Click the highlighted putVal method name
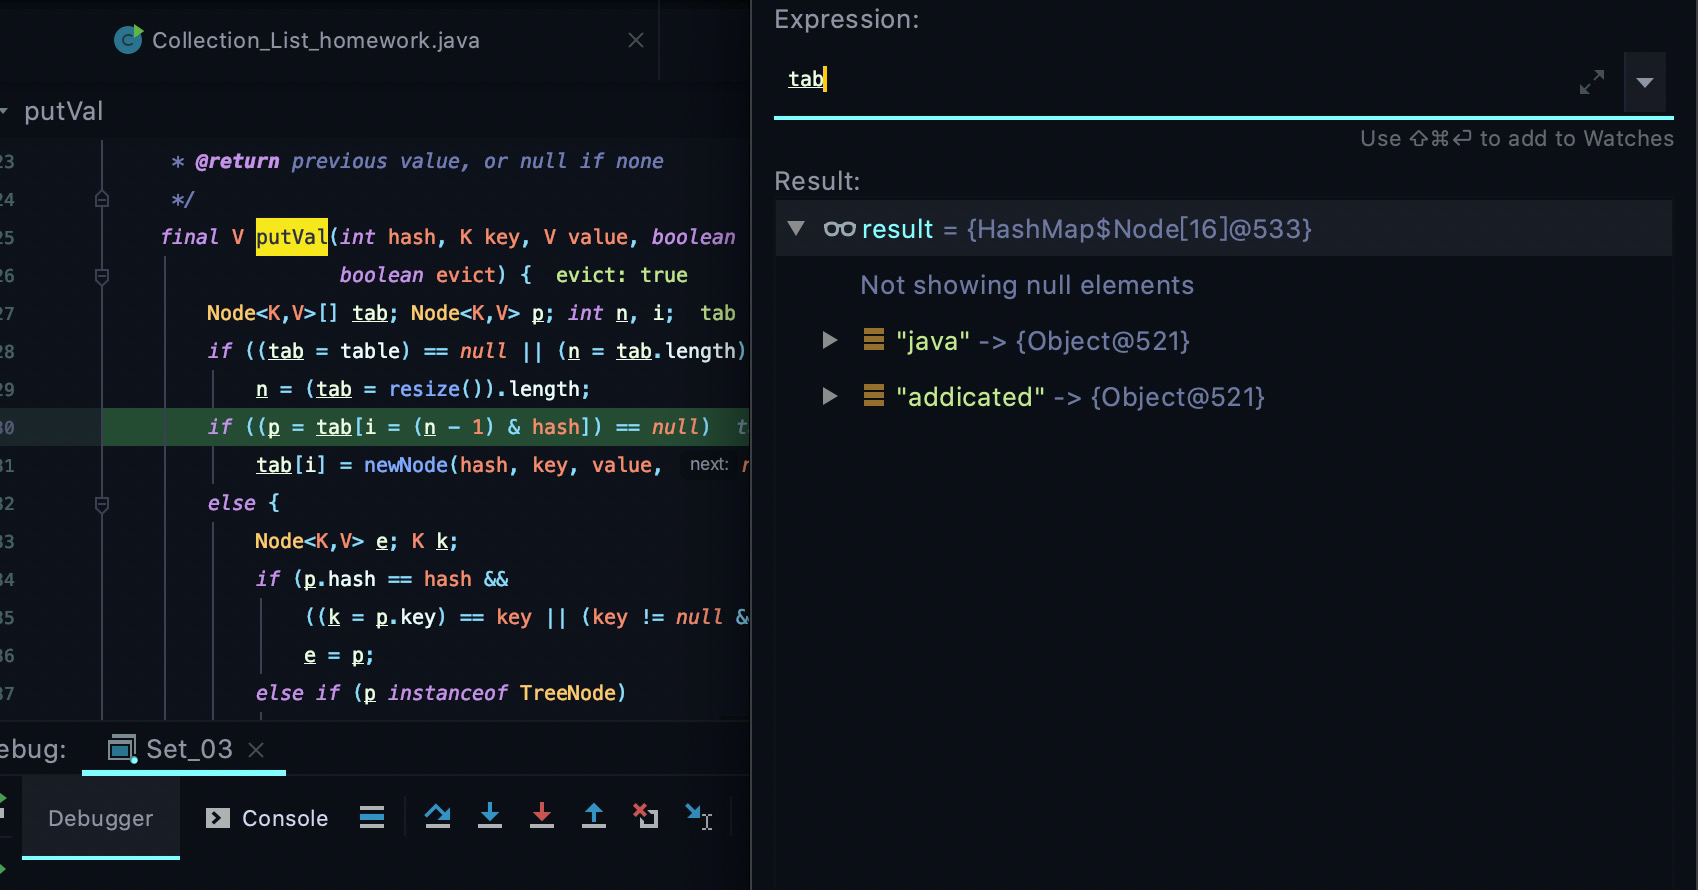This screenshot has width=1698, height=890. (292, 237)
